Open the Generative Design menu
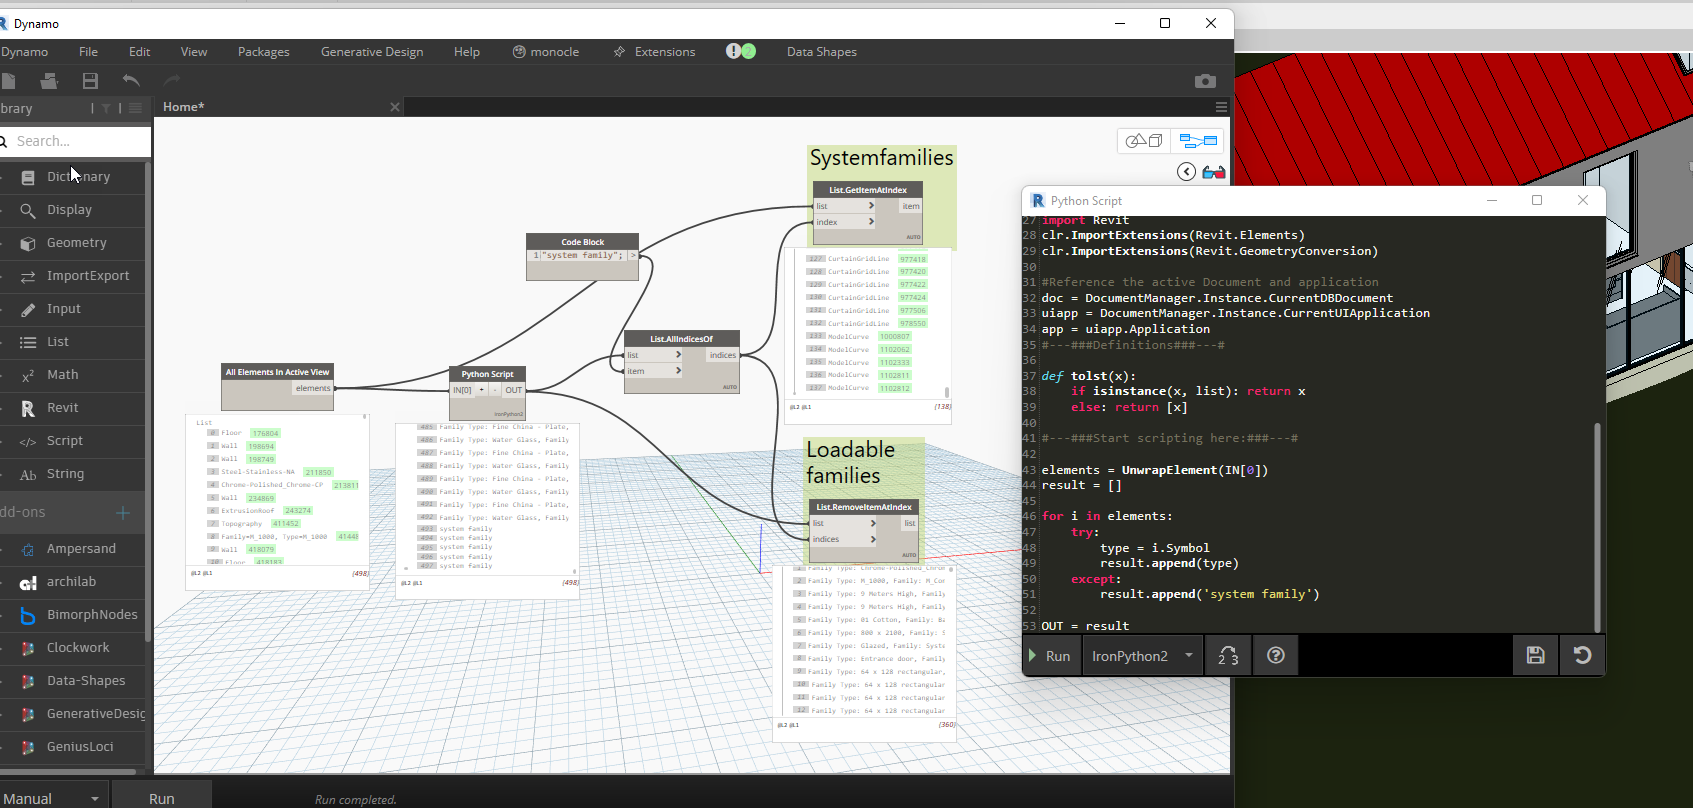 372,52
